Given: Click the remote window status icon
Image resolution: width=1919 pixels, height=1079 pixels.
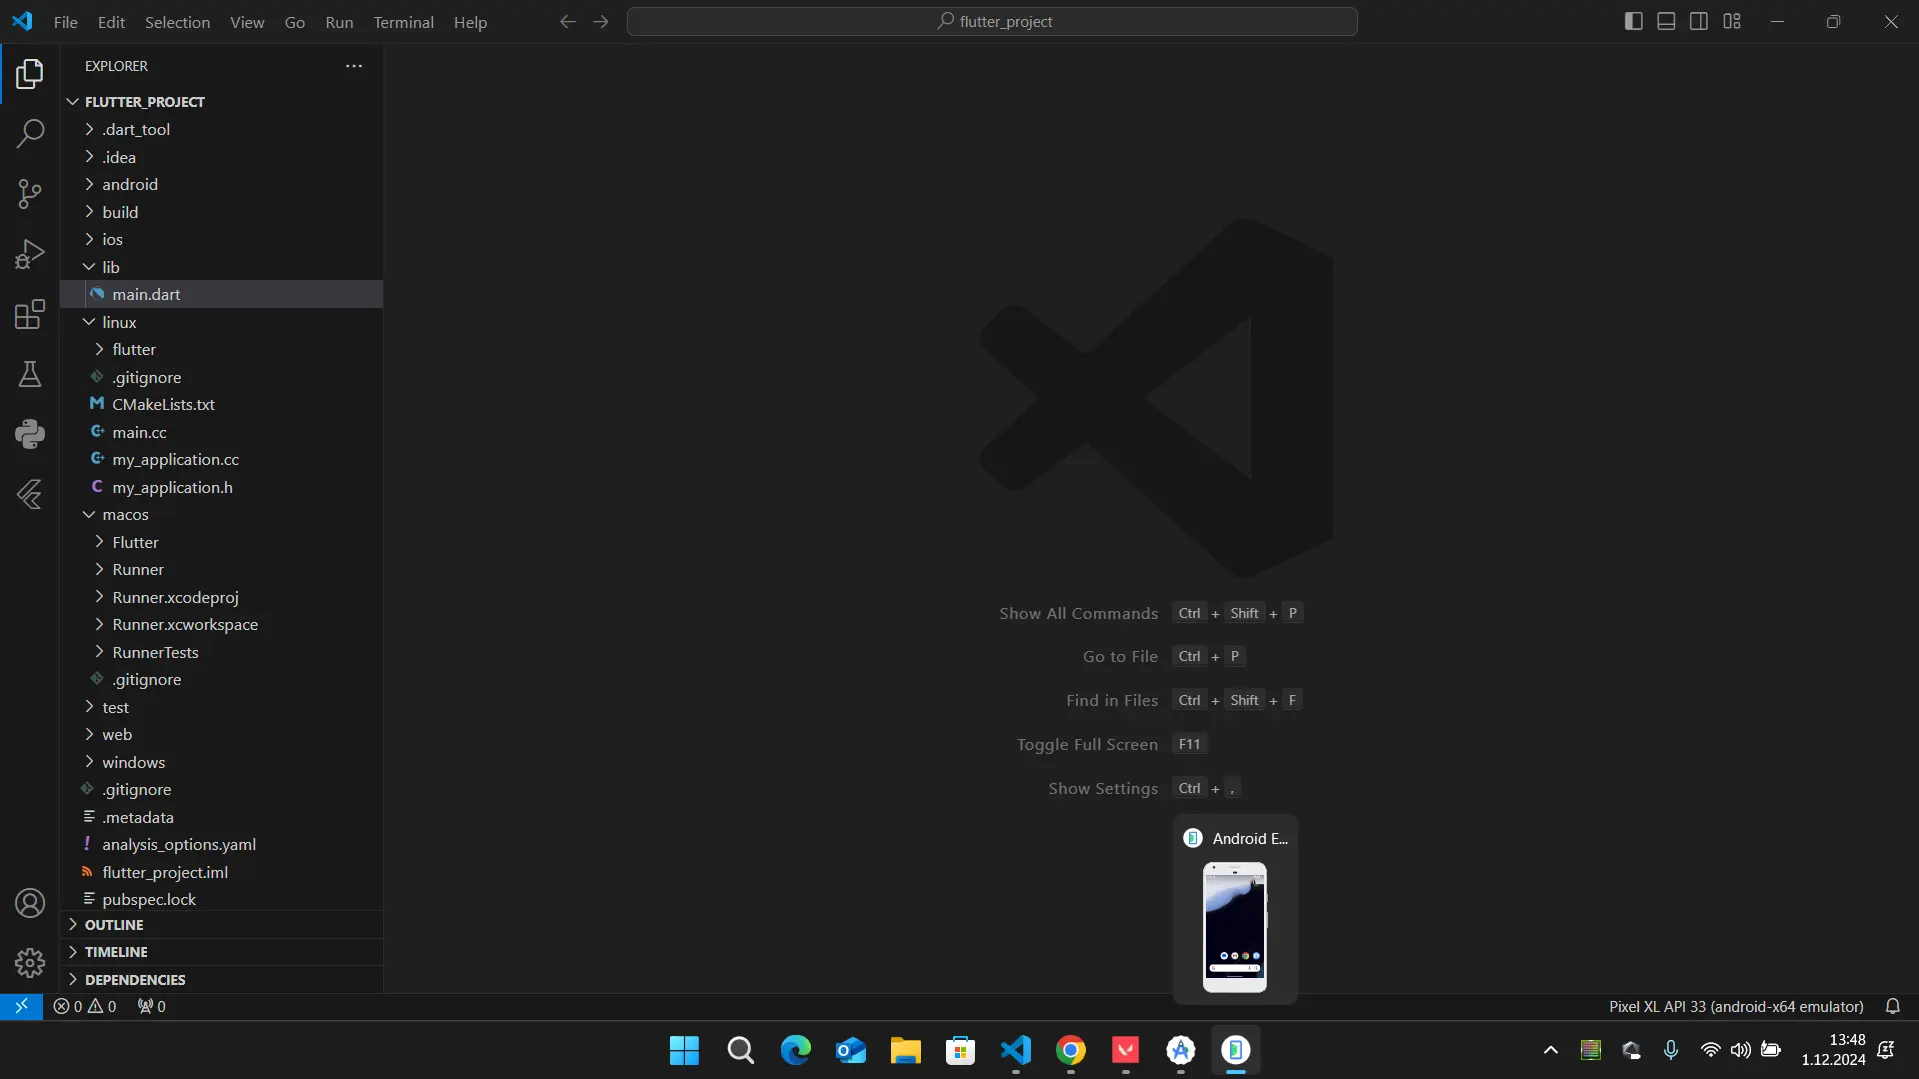Looking at the screenshot, I should point(21,1007).
